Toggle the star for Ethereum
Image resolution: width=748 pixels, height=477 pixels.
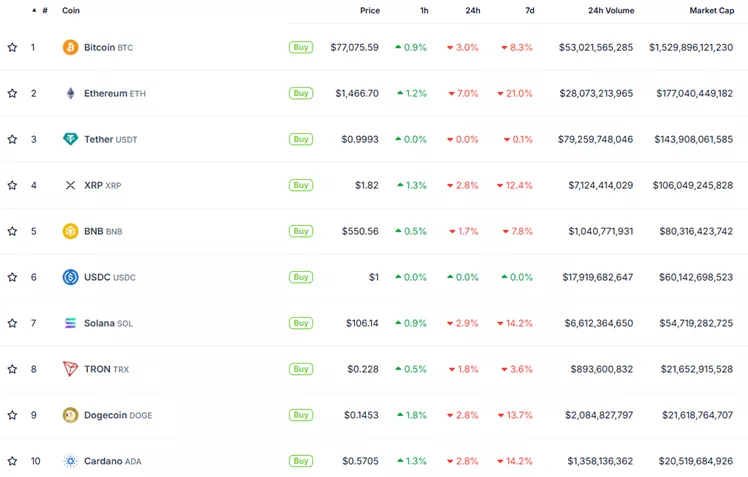coord(12,93)
